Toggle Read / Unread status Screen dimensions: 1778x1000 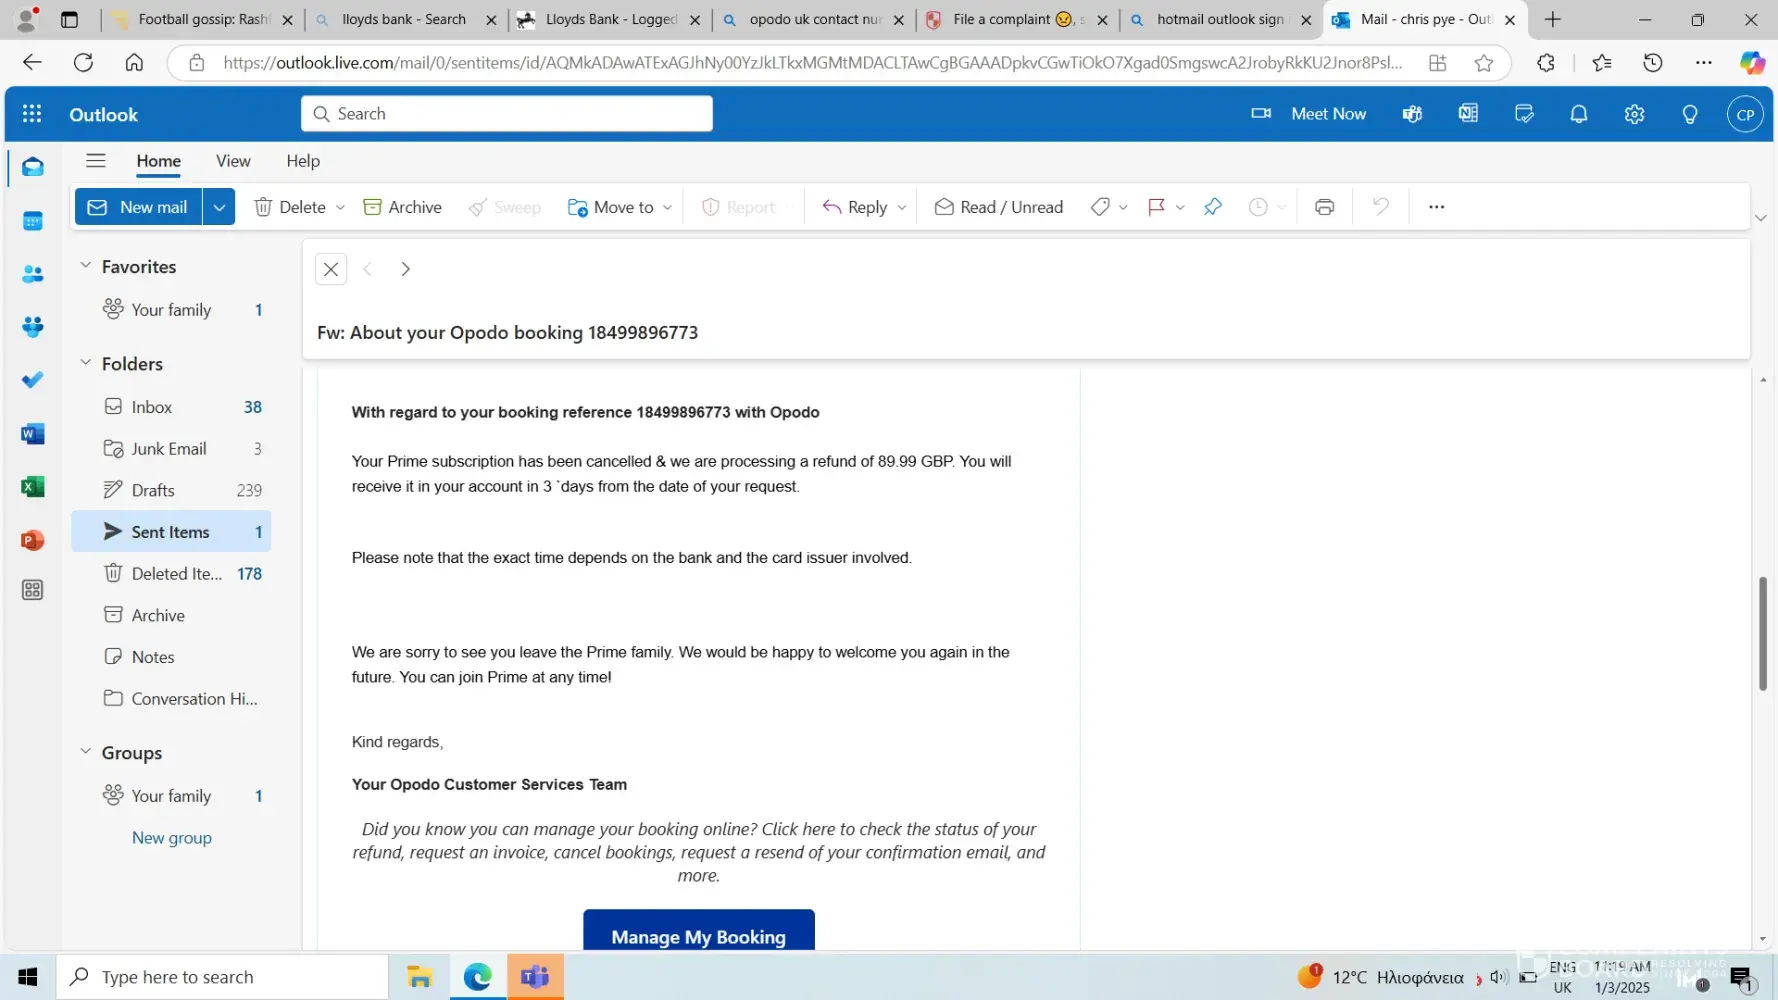999,207
